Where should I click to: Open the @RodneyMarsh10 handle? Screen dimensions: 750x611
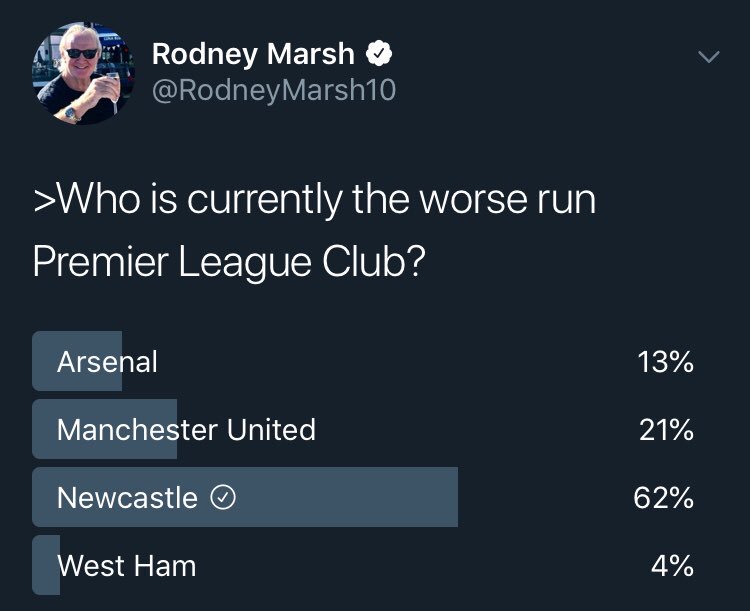(274, 90)
